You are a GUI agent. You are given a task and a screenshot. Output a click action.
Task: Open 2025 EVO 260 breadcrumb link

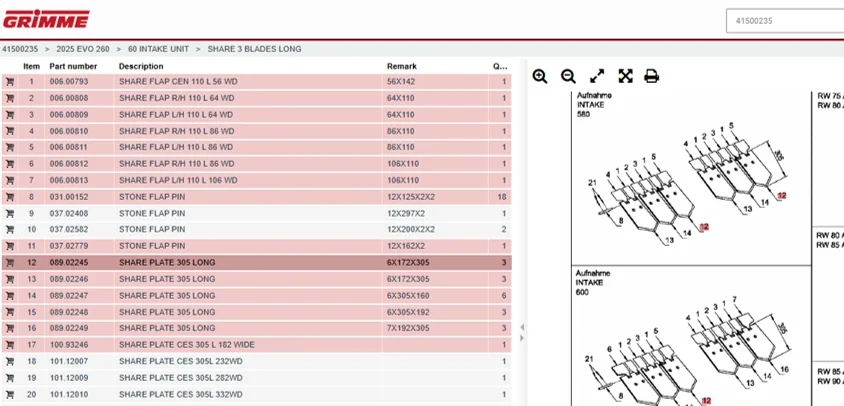[83, 49]
